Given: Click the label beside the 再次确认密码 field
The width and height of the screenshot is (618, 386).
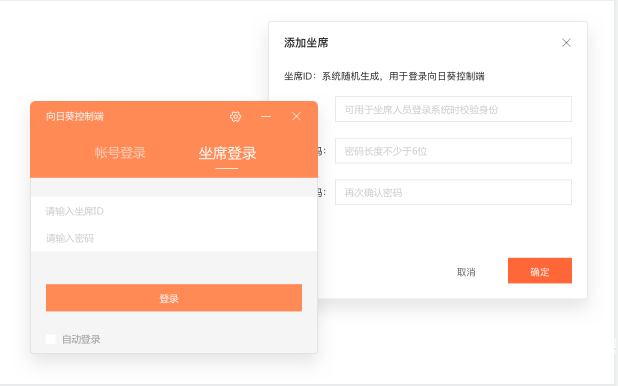Looking at the screenshot, I should [322, 193].
